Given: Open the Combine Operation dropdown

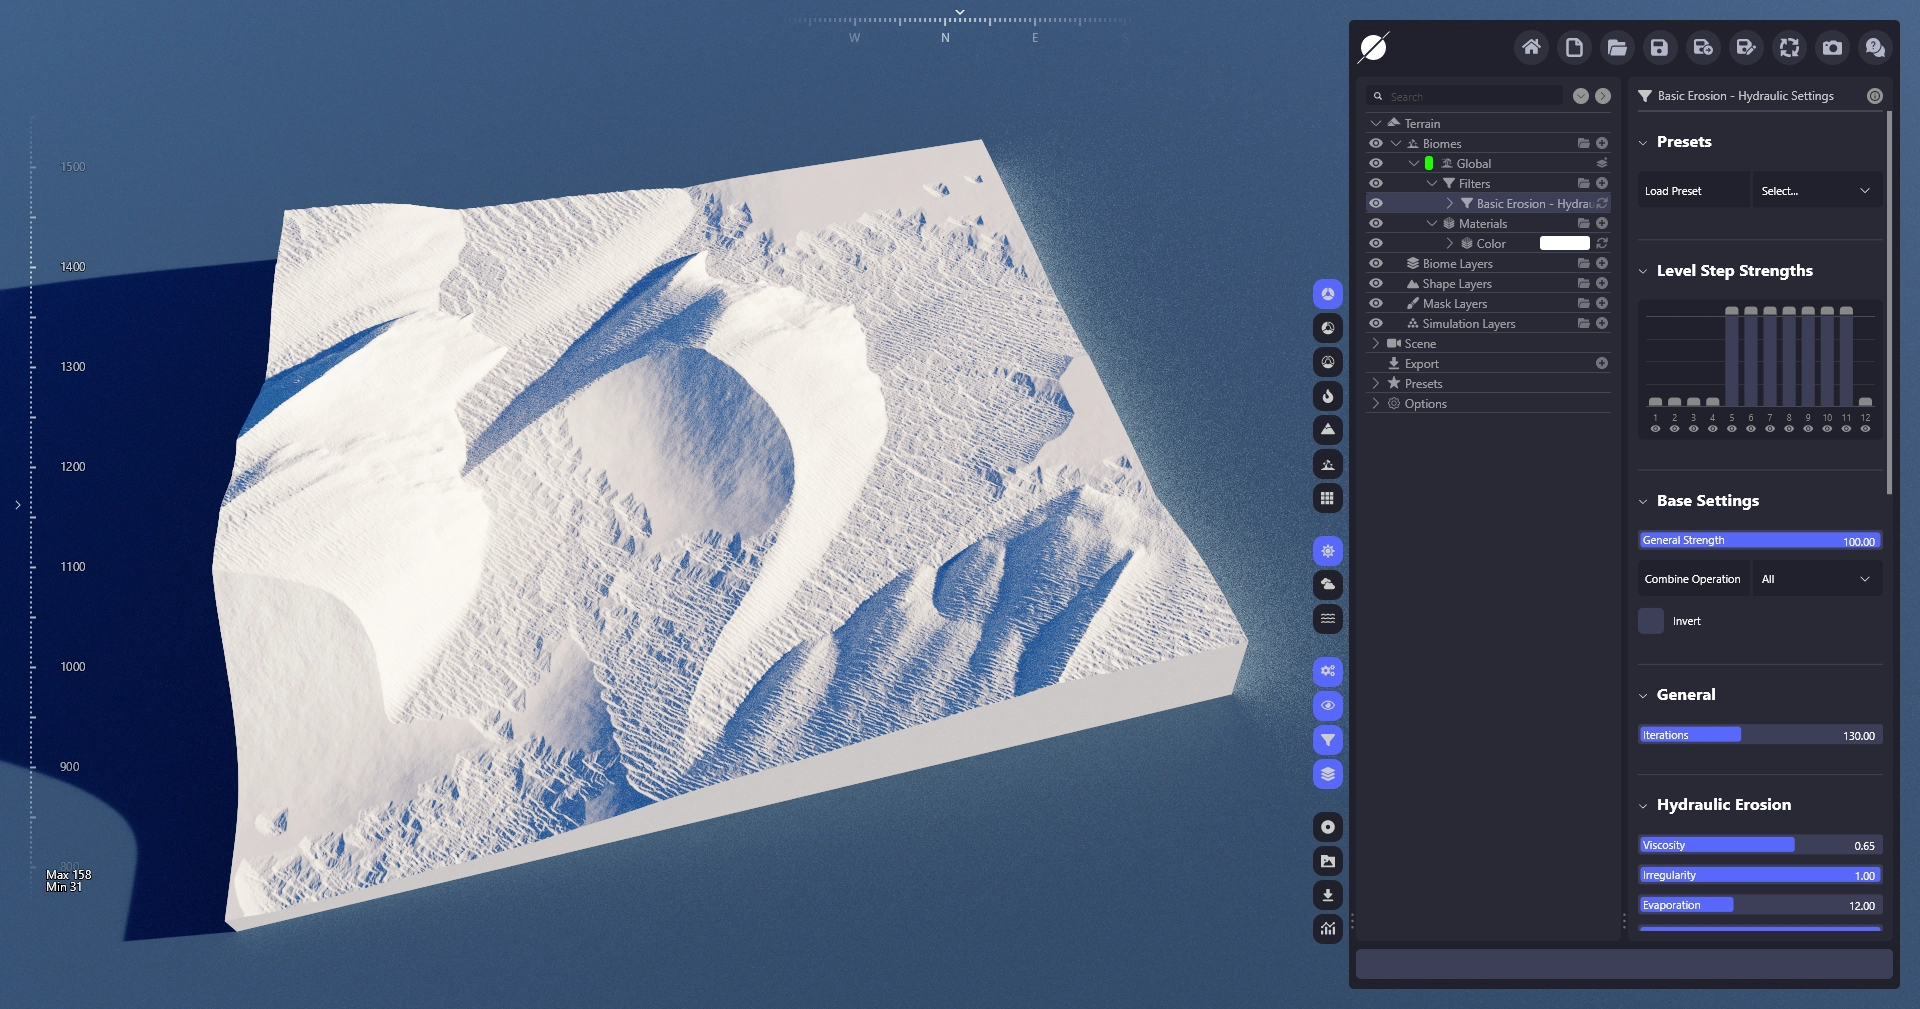Looking at the screenshot, I should tap(1816, 579).
